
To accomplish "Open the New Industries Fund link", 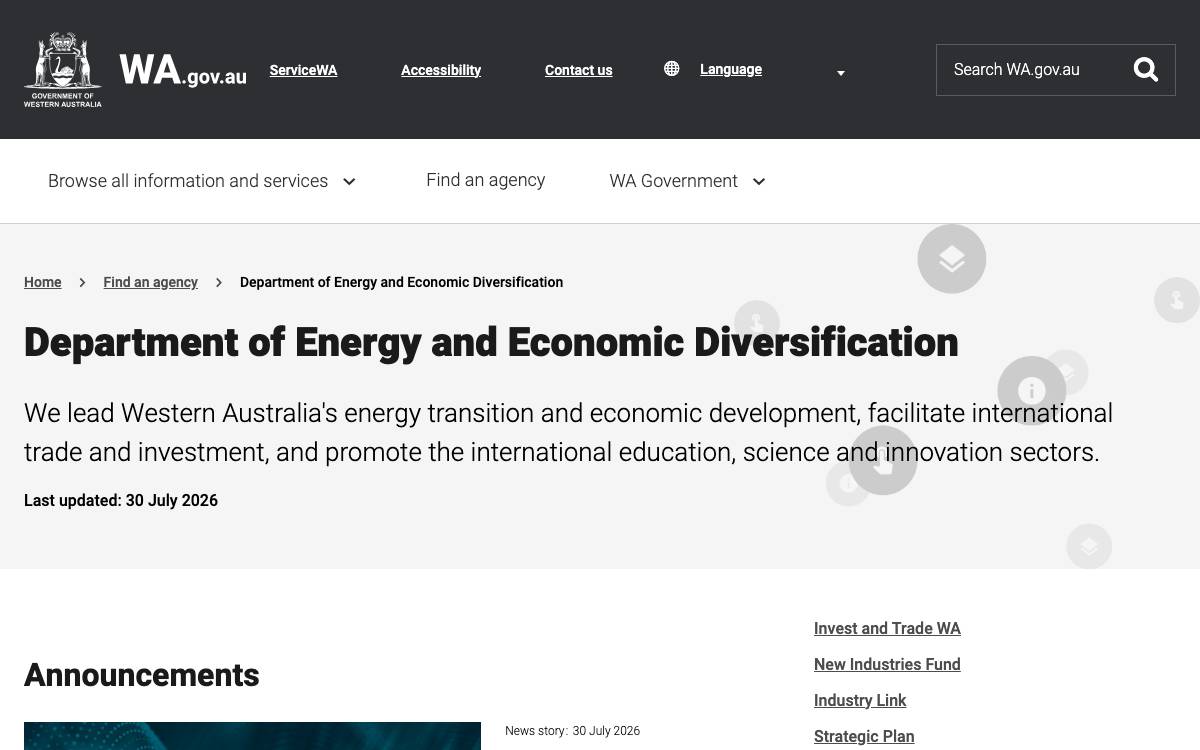I will (887, 664).
